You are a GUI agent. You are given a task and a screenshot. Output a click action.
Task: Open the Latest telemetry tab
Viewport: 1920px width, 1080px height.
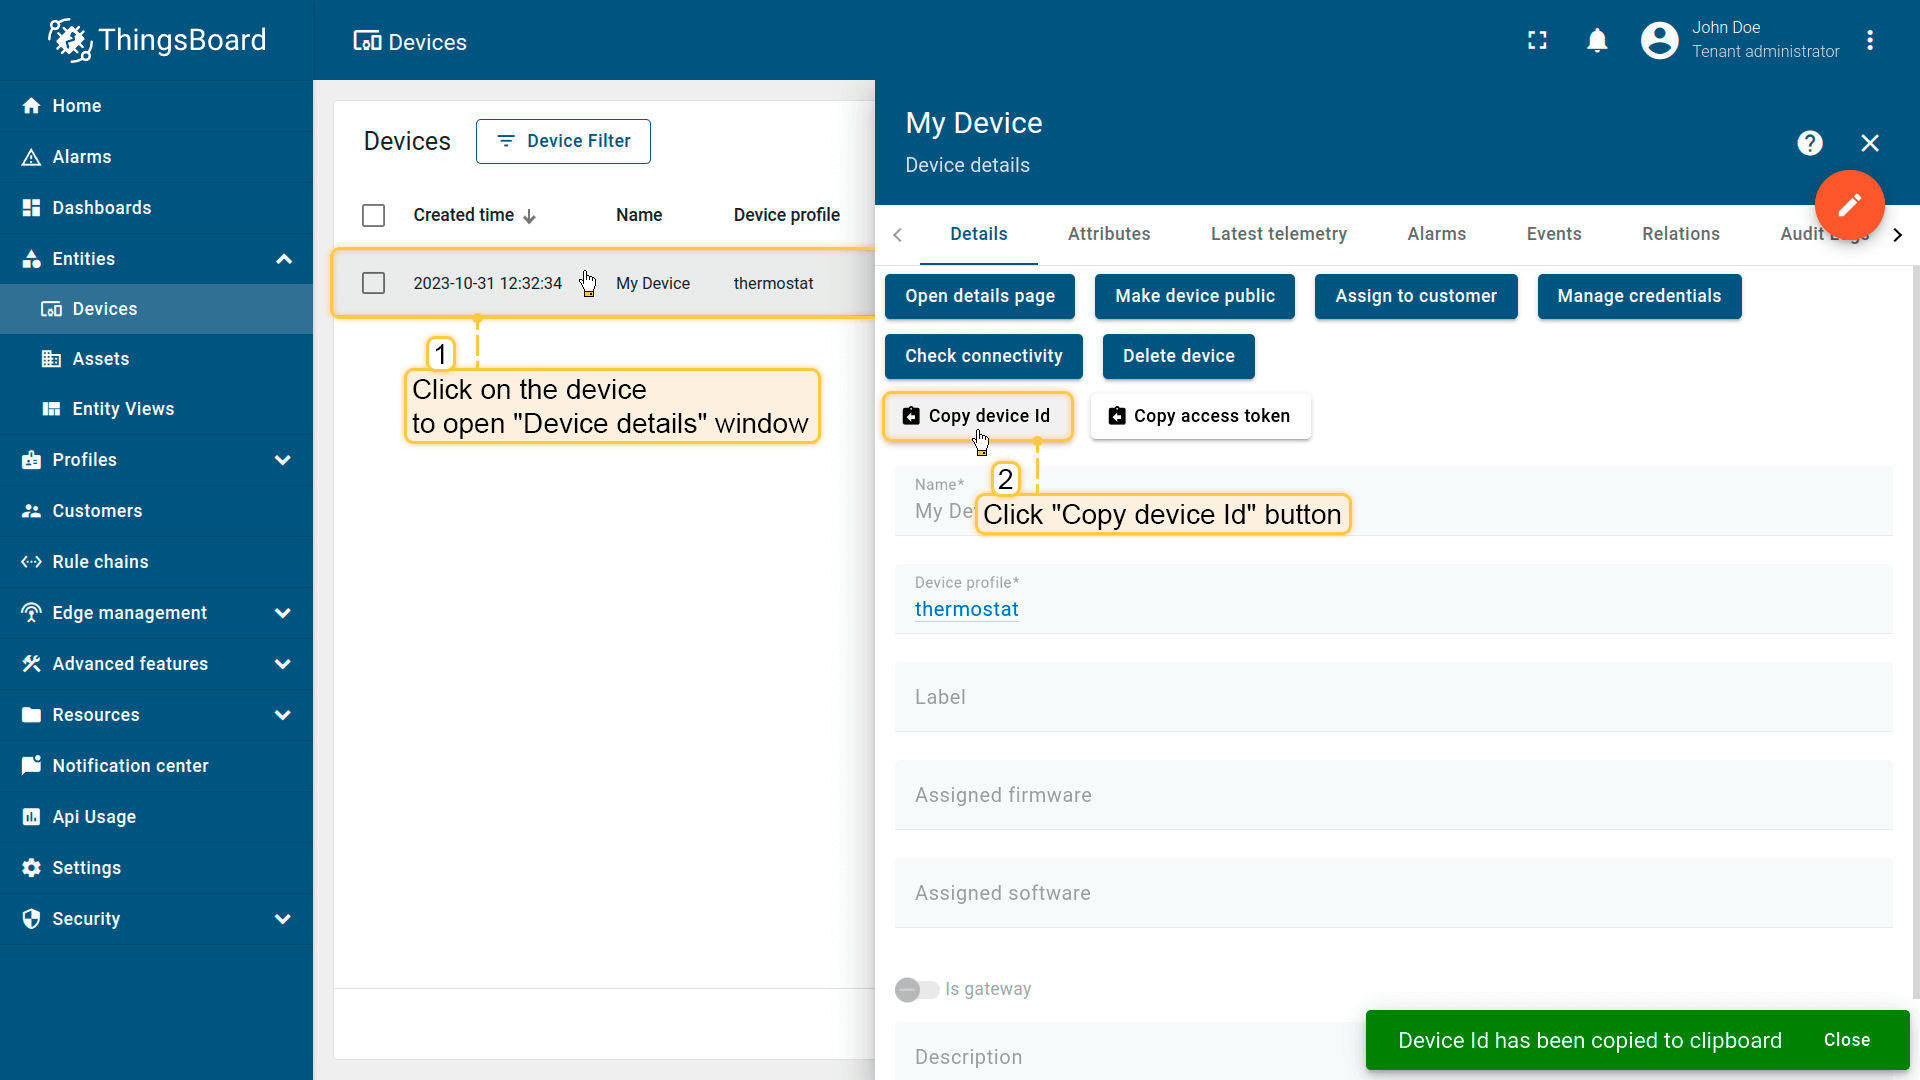click(1278, 234)
